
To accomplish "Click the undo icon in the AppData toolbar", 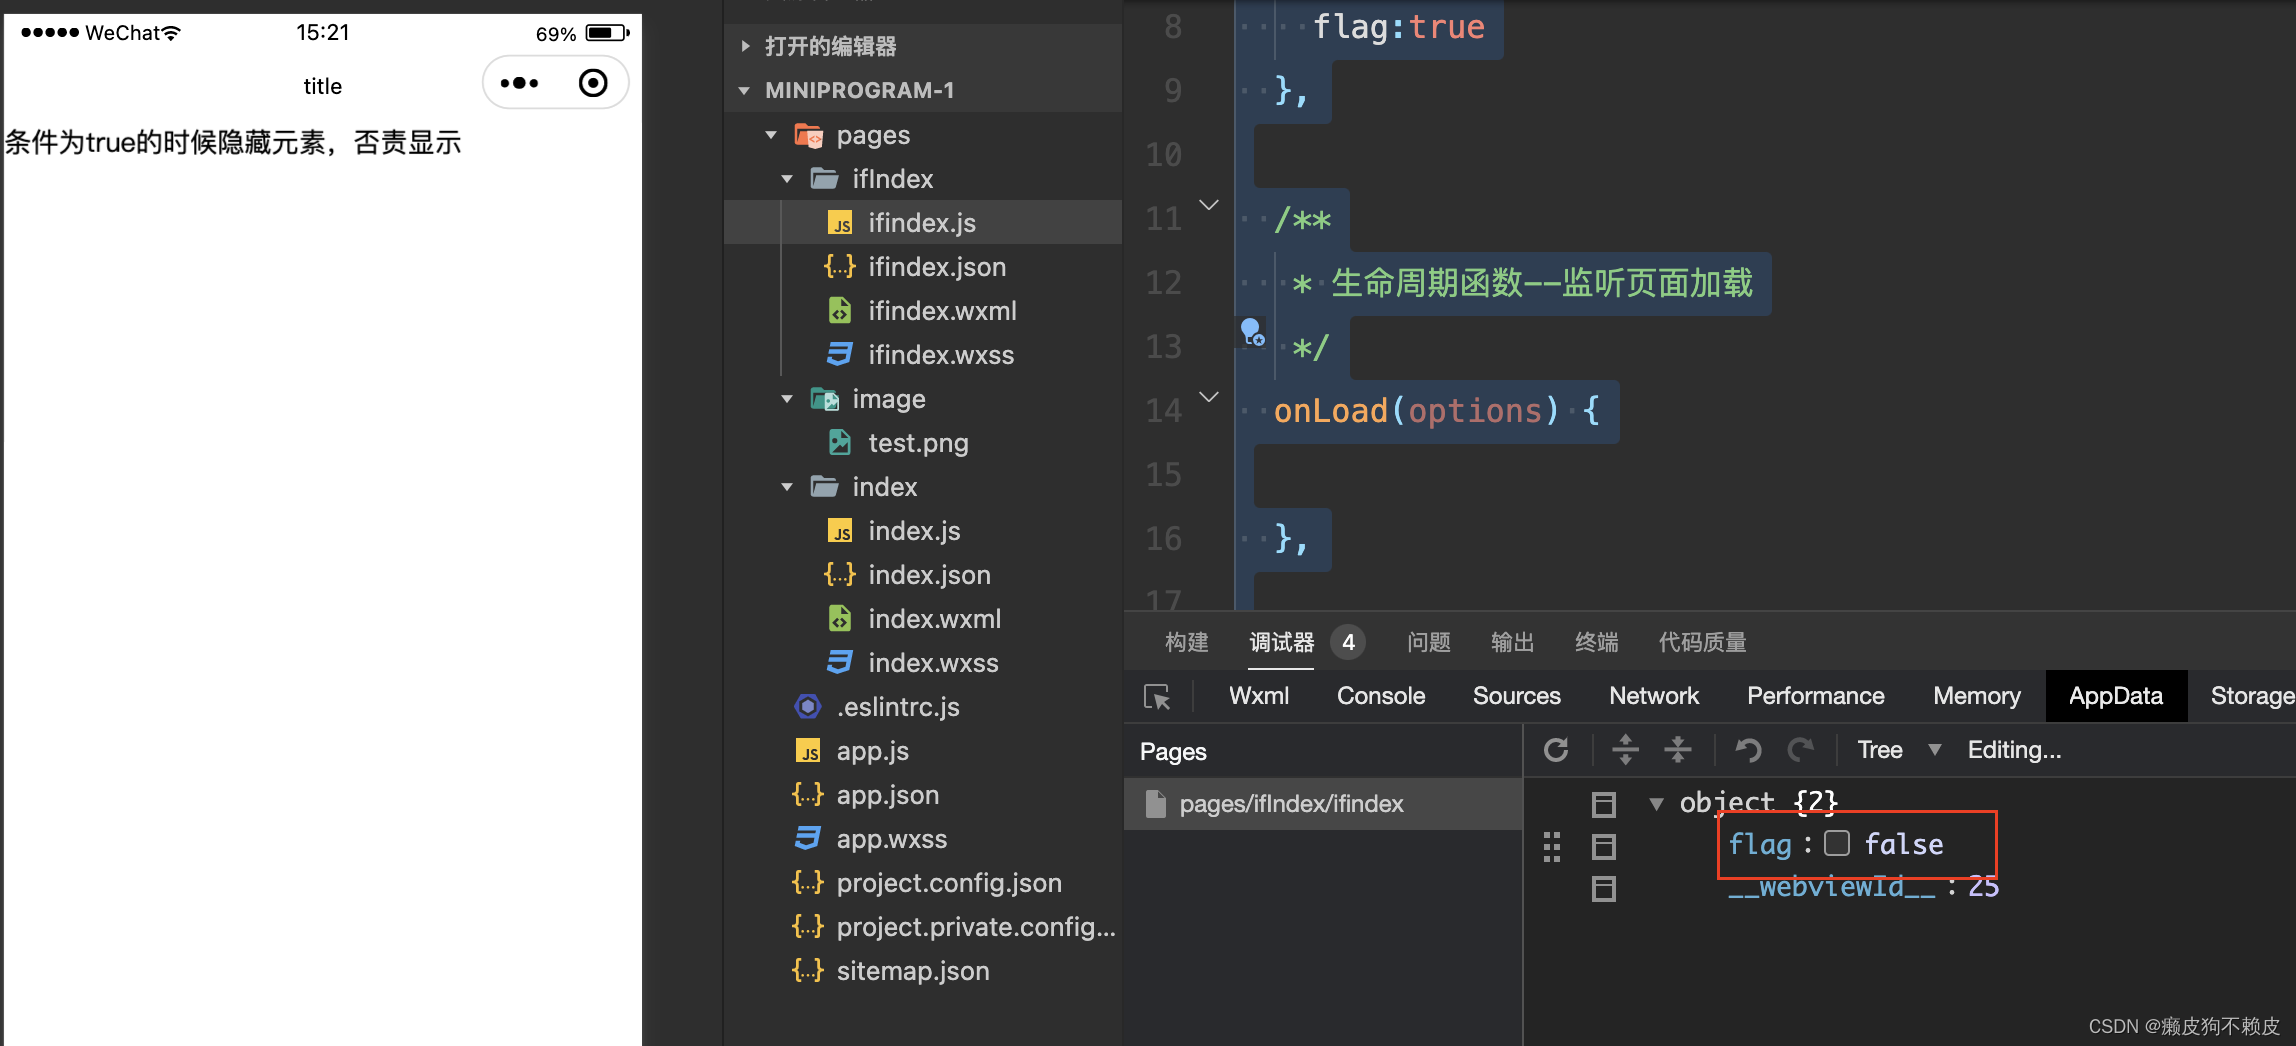I will coord(1748,749).
